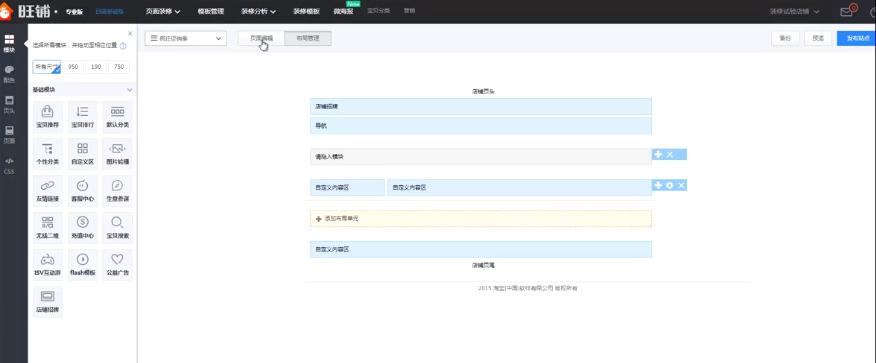The height and width of the screenshot is (363, 876).
Task: Select the 图片轮播 module icon
Action: (x=118, y=153)
